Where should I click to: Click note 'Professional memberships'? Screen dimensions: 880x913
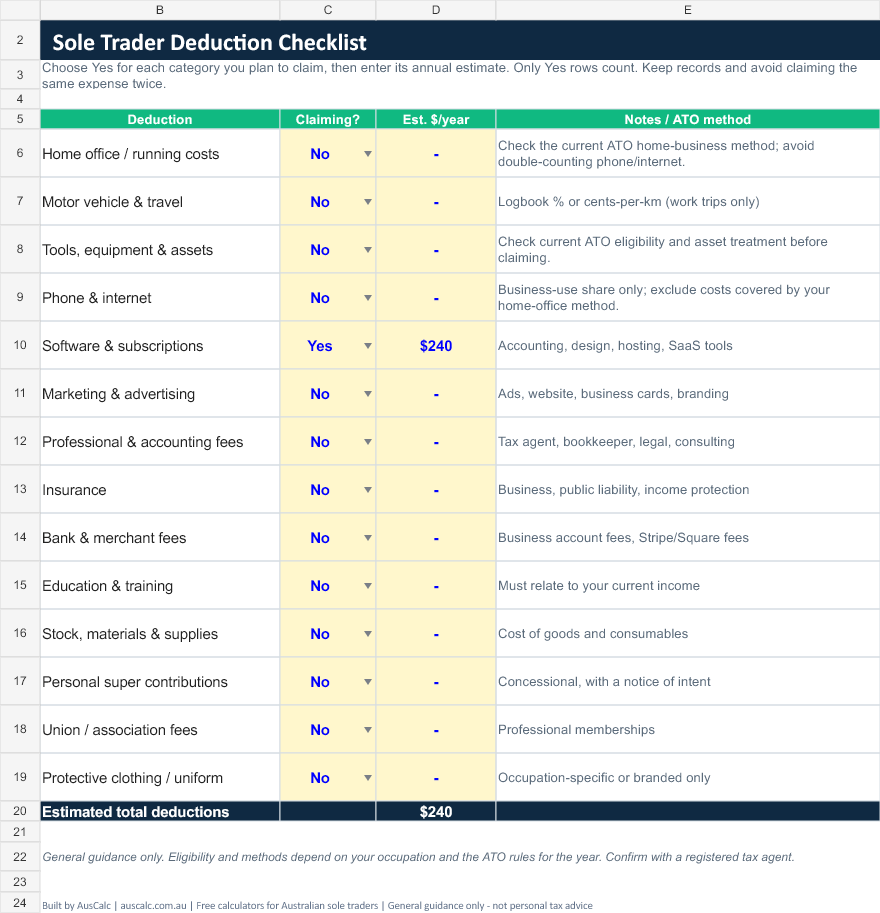pyautogui.click(x=576, y=730)
